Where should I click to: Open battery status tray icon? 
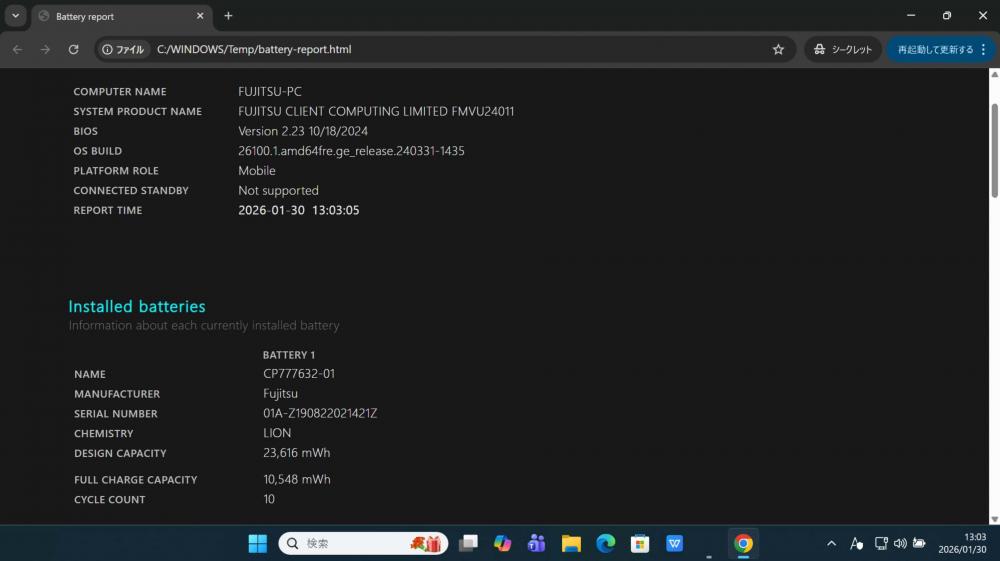tap(919, 543)
